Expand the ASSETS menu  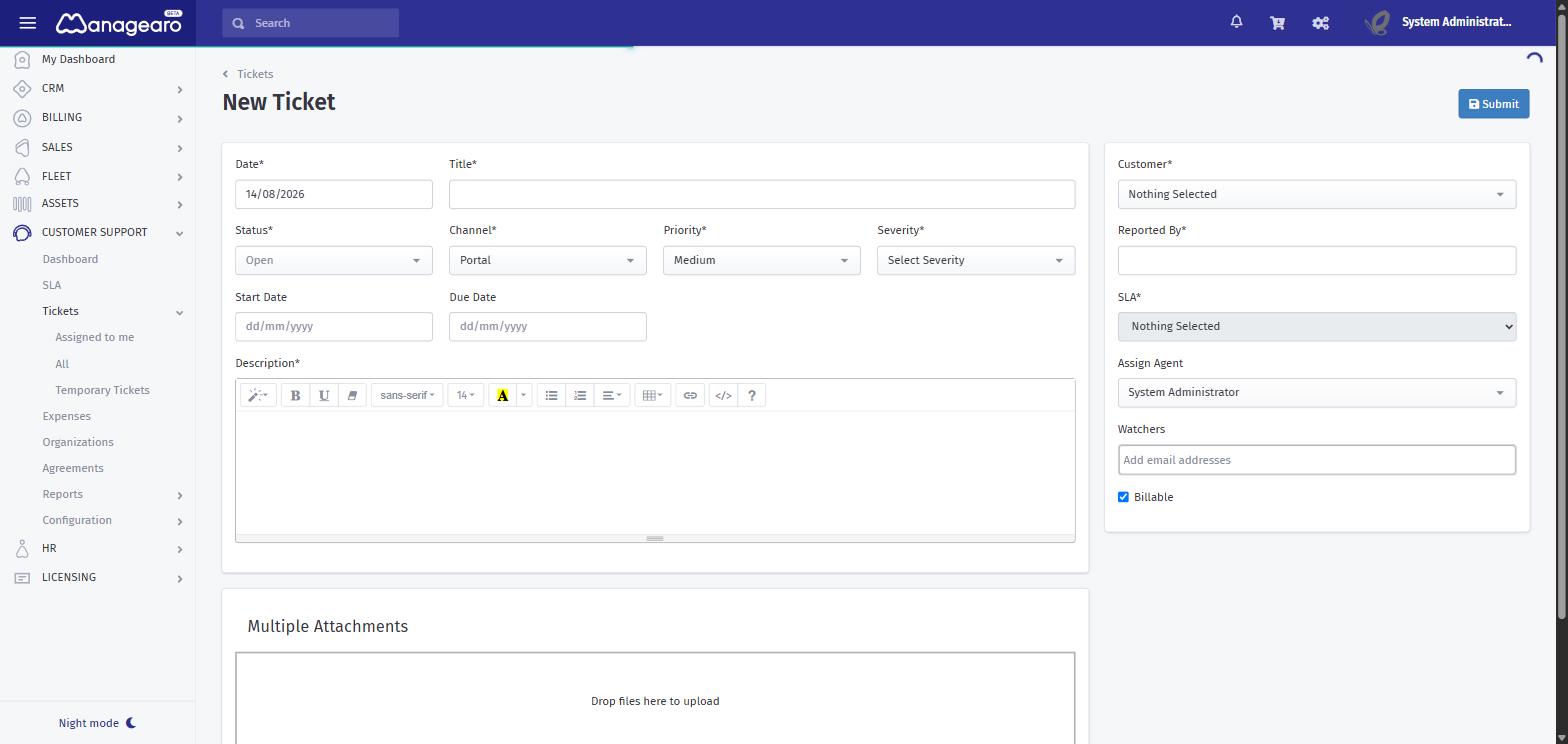click(x=180, y=205)
